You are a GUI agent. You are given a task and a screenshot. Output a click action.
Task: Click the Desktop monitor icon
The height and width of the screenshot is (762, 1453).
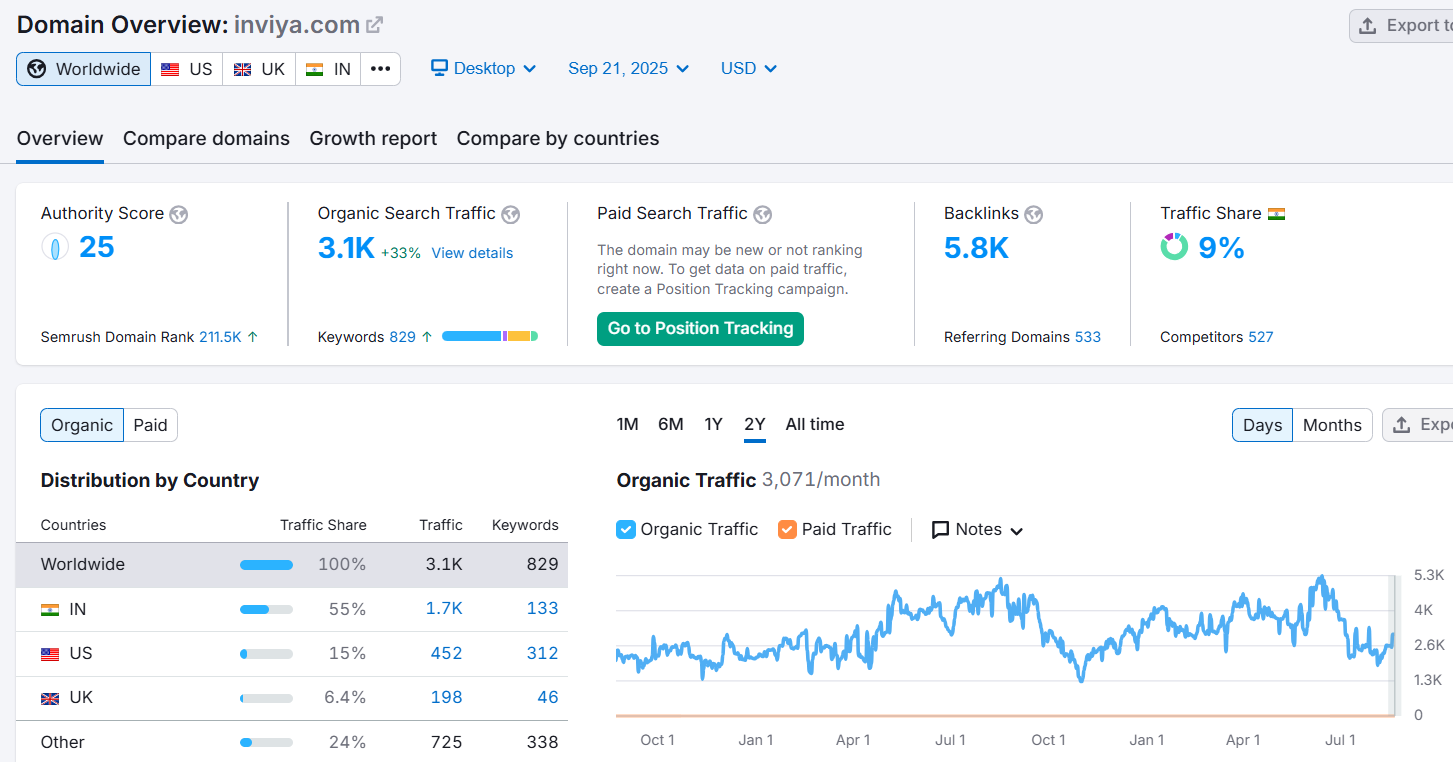[439, 68]
